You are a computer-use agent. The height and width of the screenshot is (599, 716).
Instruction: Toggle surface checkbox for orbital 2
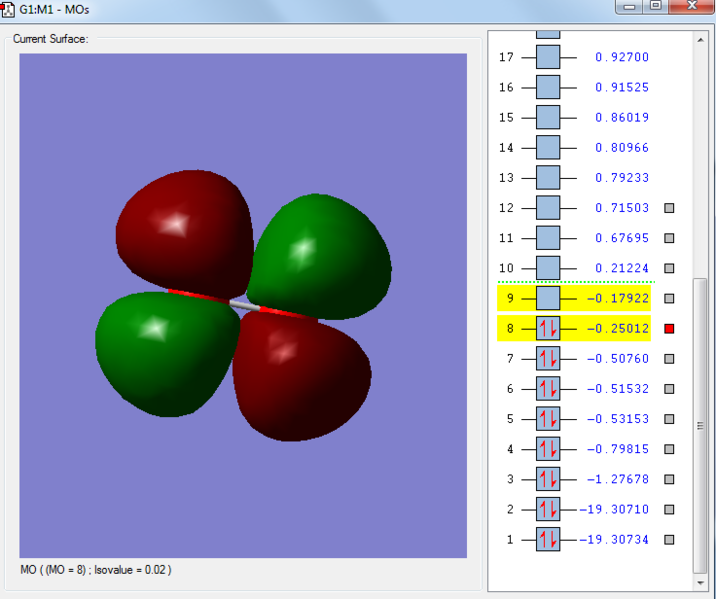[x=669, y=510]
